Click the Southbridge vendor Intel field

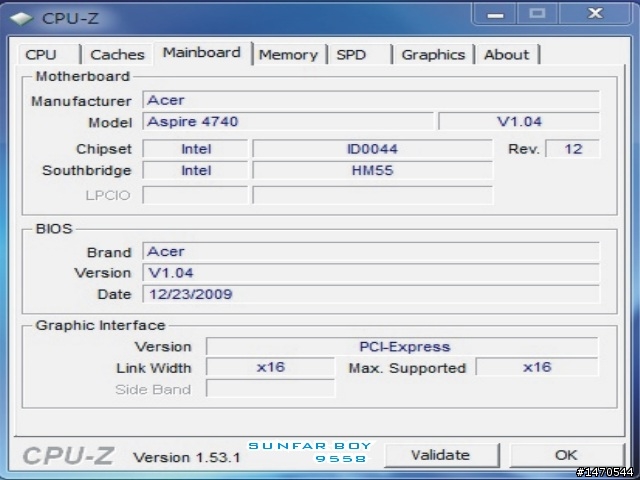click(x=196, y=170)
